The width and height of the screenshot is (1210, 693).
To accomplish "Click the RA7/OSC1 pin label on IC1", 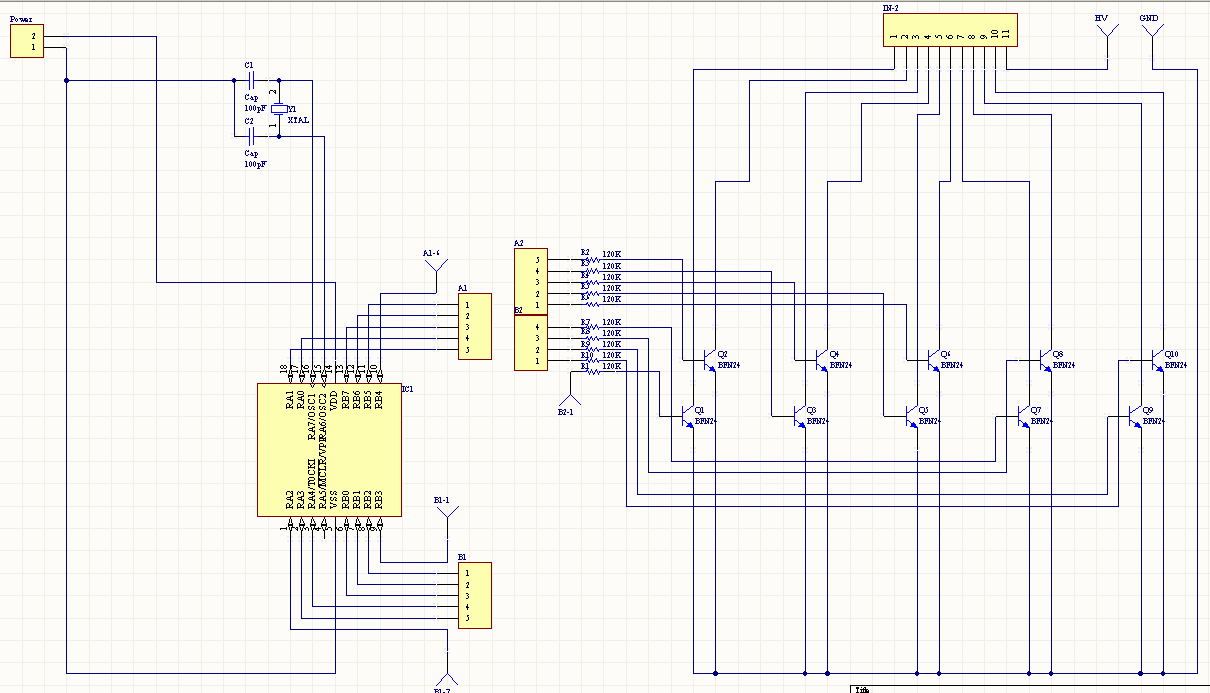I will coord(313,415).
